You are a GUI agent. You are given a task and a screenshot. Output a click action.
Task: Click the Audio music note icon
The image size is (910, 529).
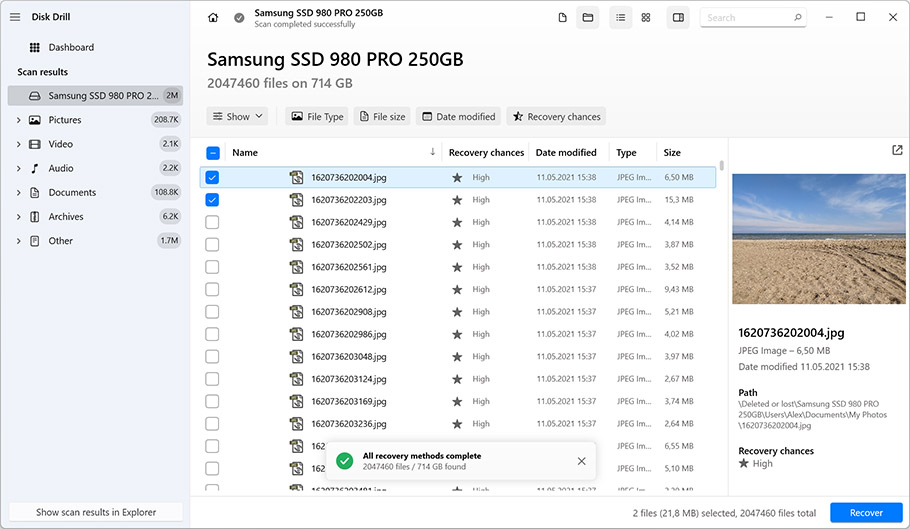(x=35, y=168)
